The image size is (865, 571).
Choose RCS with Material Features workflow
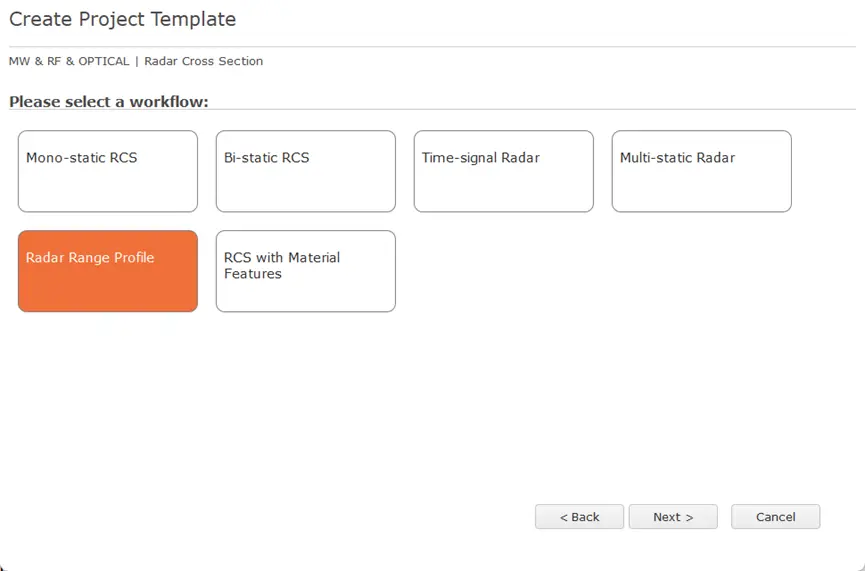306,271
